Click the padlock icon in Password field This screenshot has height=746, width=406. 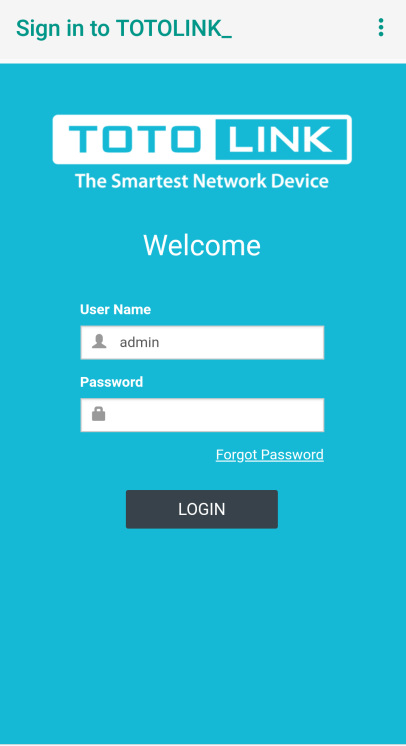pos(99,413)
